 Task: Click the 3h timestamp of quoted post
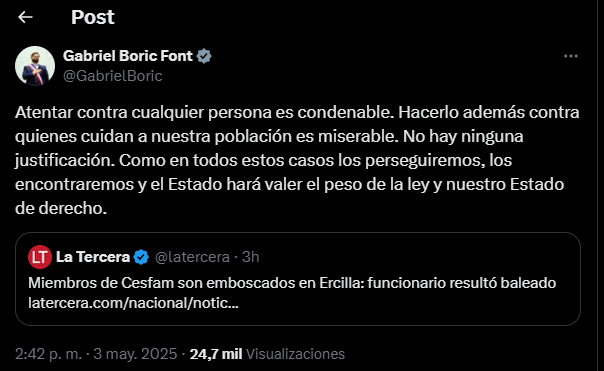click(x=250, y=257)
